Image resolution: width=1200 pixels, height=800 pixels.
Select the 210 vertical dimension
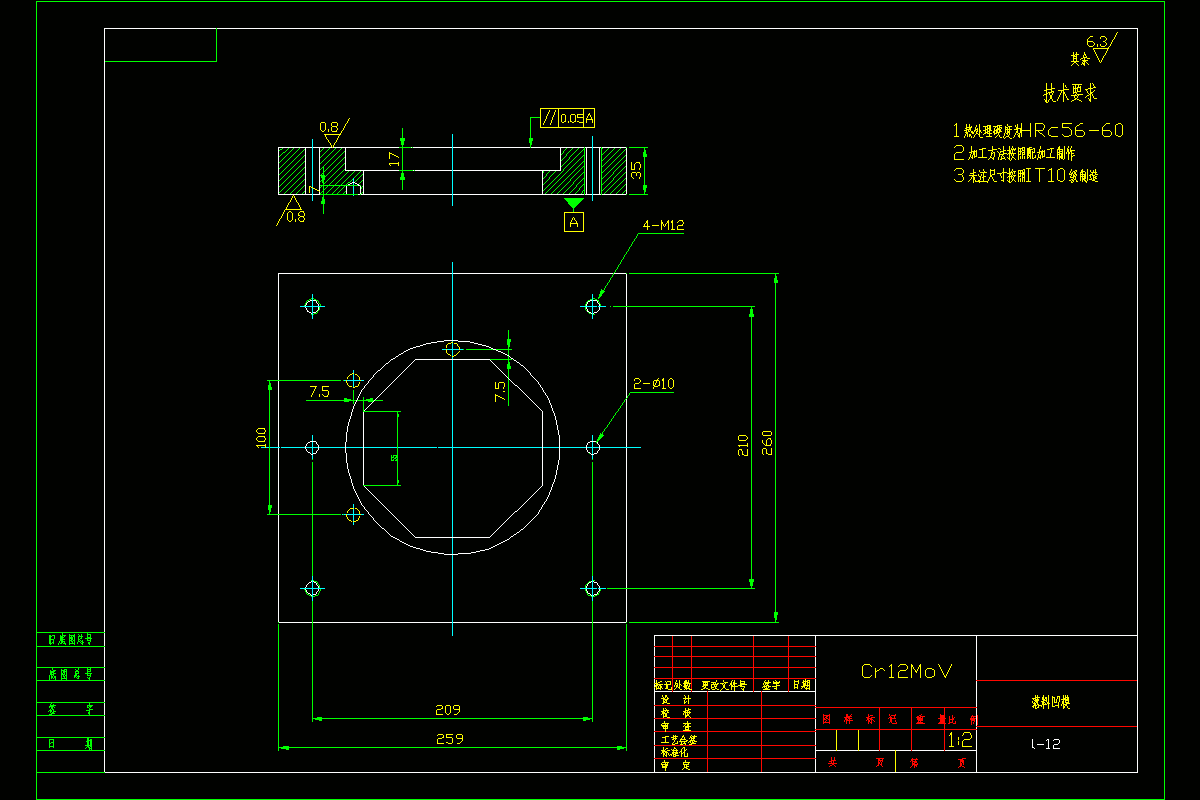pyautogui.click(x=743, y=445)
